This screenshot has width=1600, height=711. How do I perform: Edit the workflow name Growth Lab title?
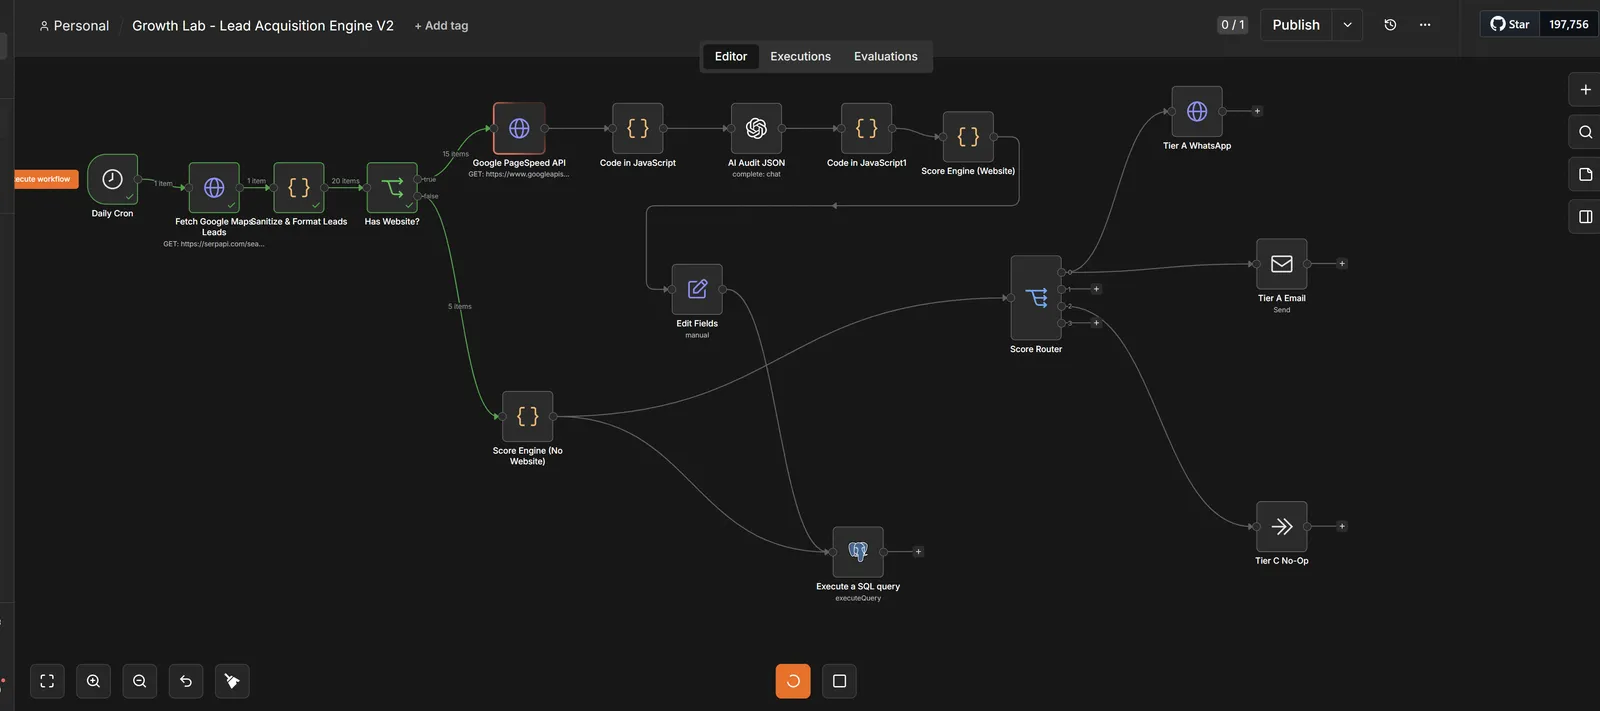click(263, 26)
